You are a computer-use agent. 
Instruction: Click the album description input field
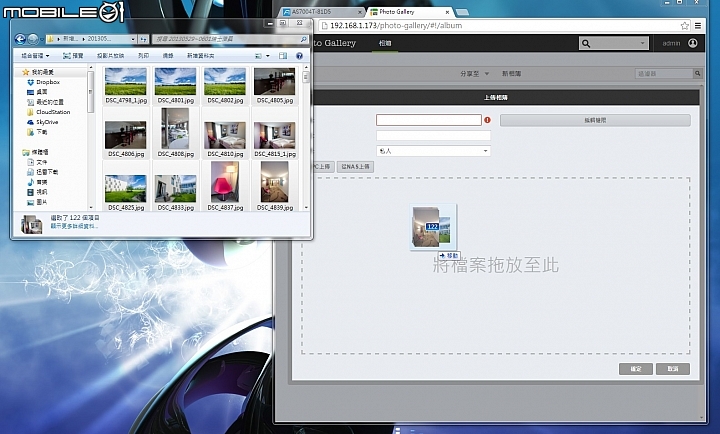click(433, 135)
